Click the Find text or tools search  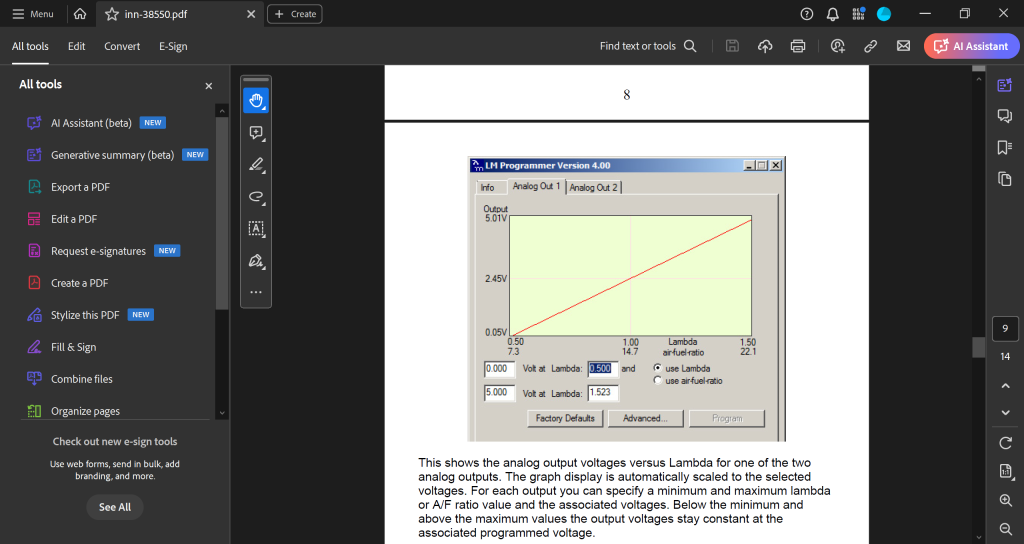pyautogui.click(x=648, y=46)
